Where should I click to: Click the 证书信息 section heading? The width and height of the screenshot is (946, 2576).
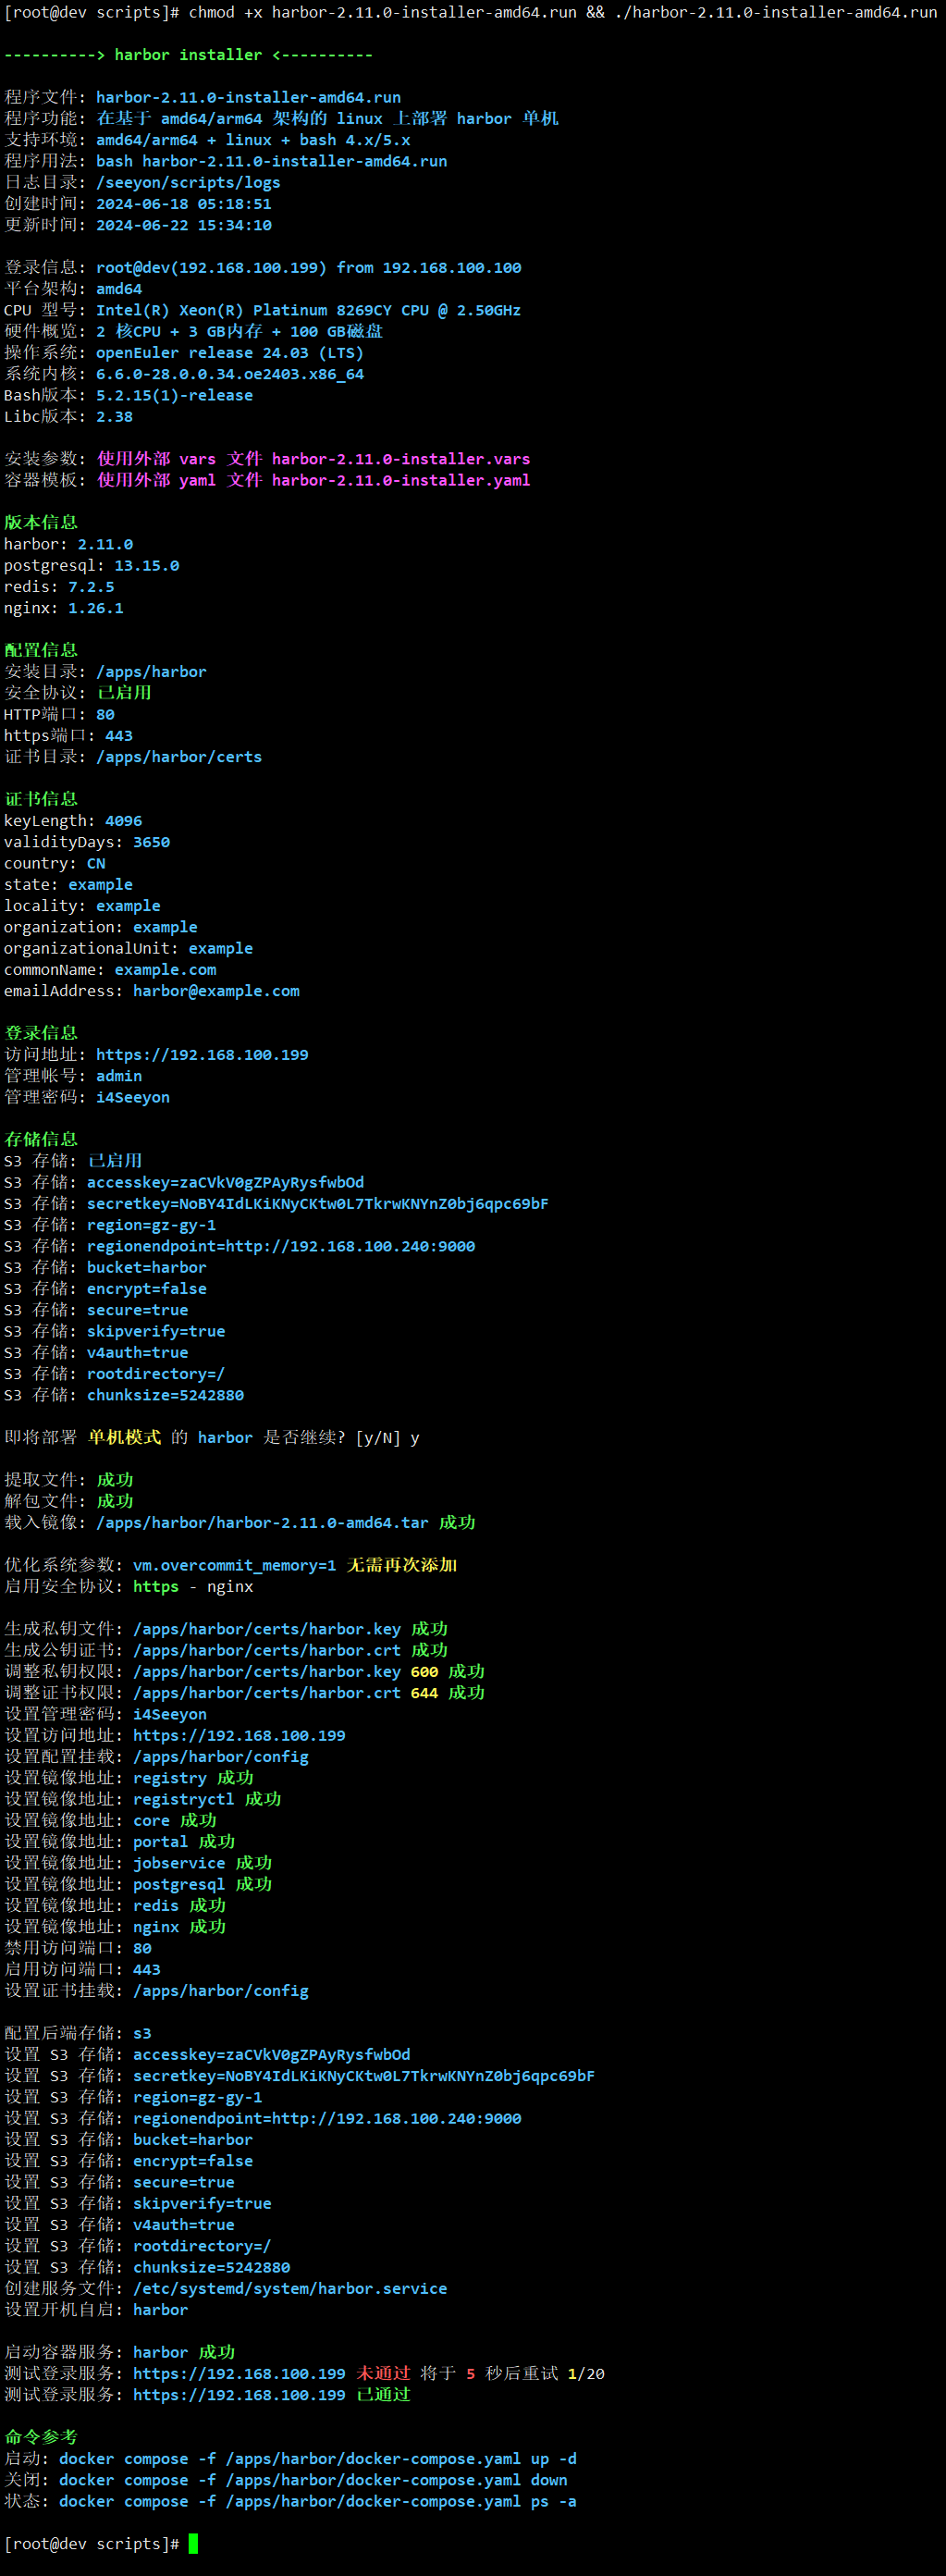pos(41,799)
